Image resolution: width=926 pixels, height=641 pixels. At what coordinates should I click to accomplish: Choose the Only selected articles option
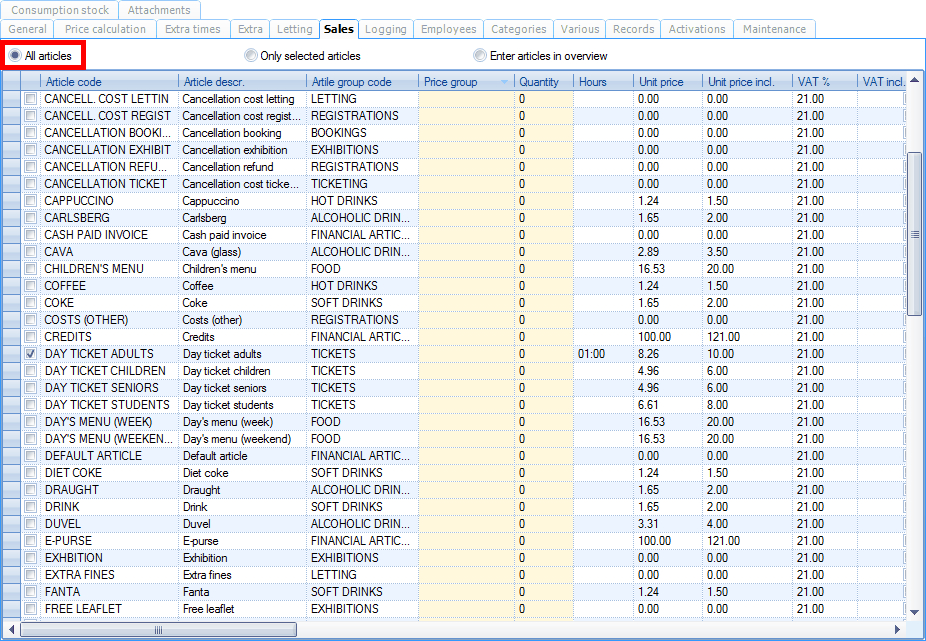pyautogui.click(x=252, y=56)
